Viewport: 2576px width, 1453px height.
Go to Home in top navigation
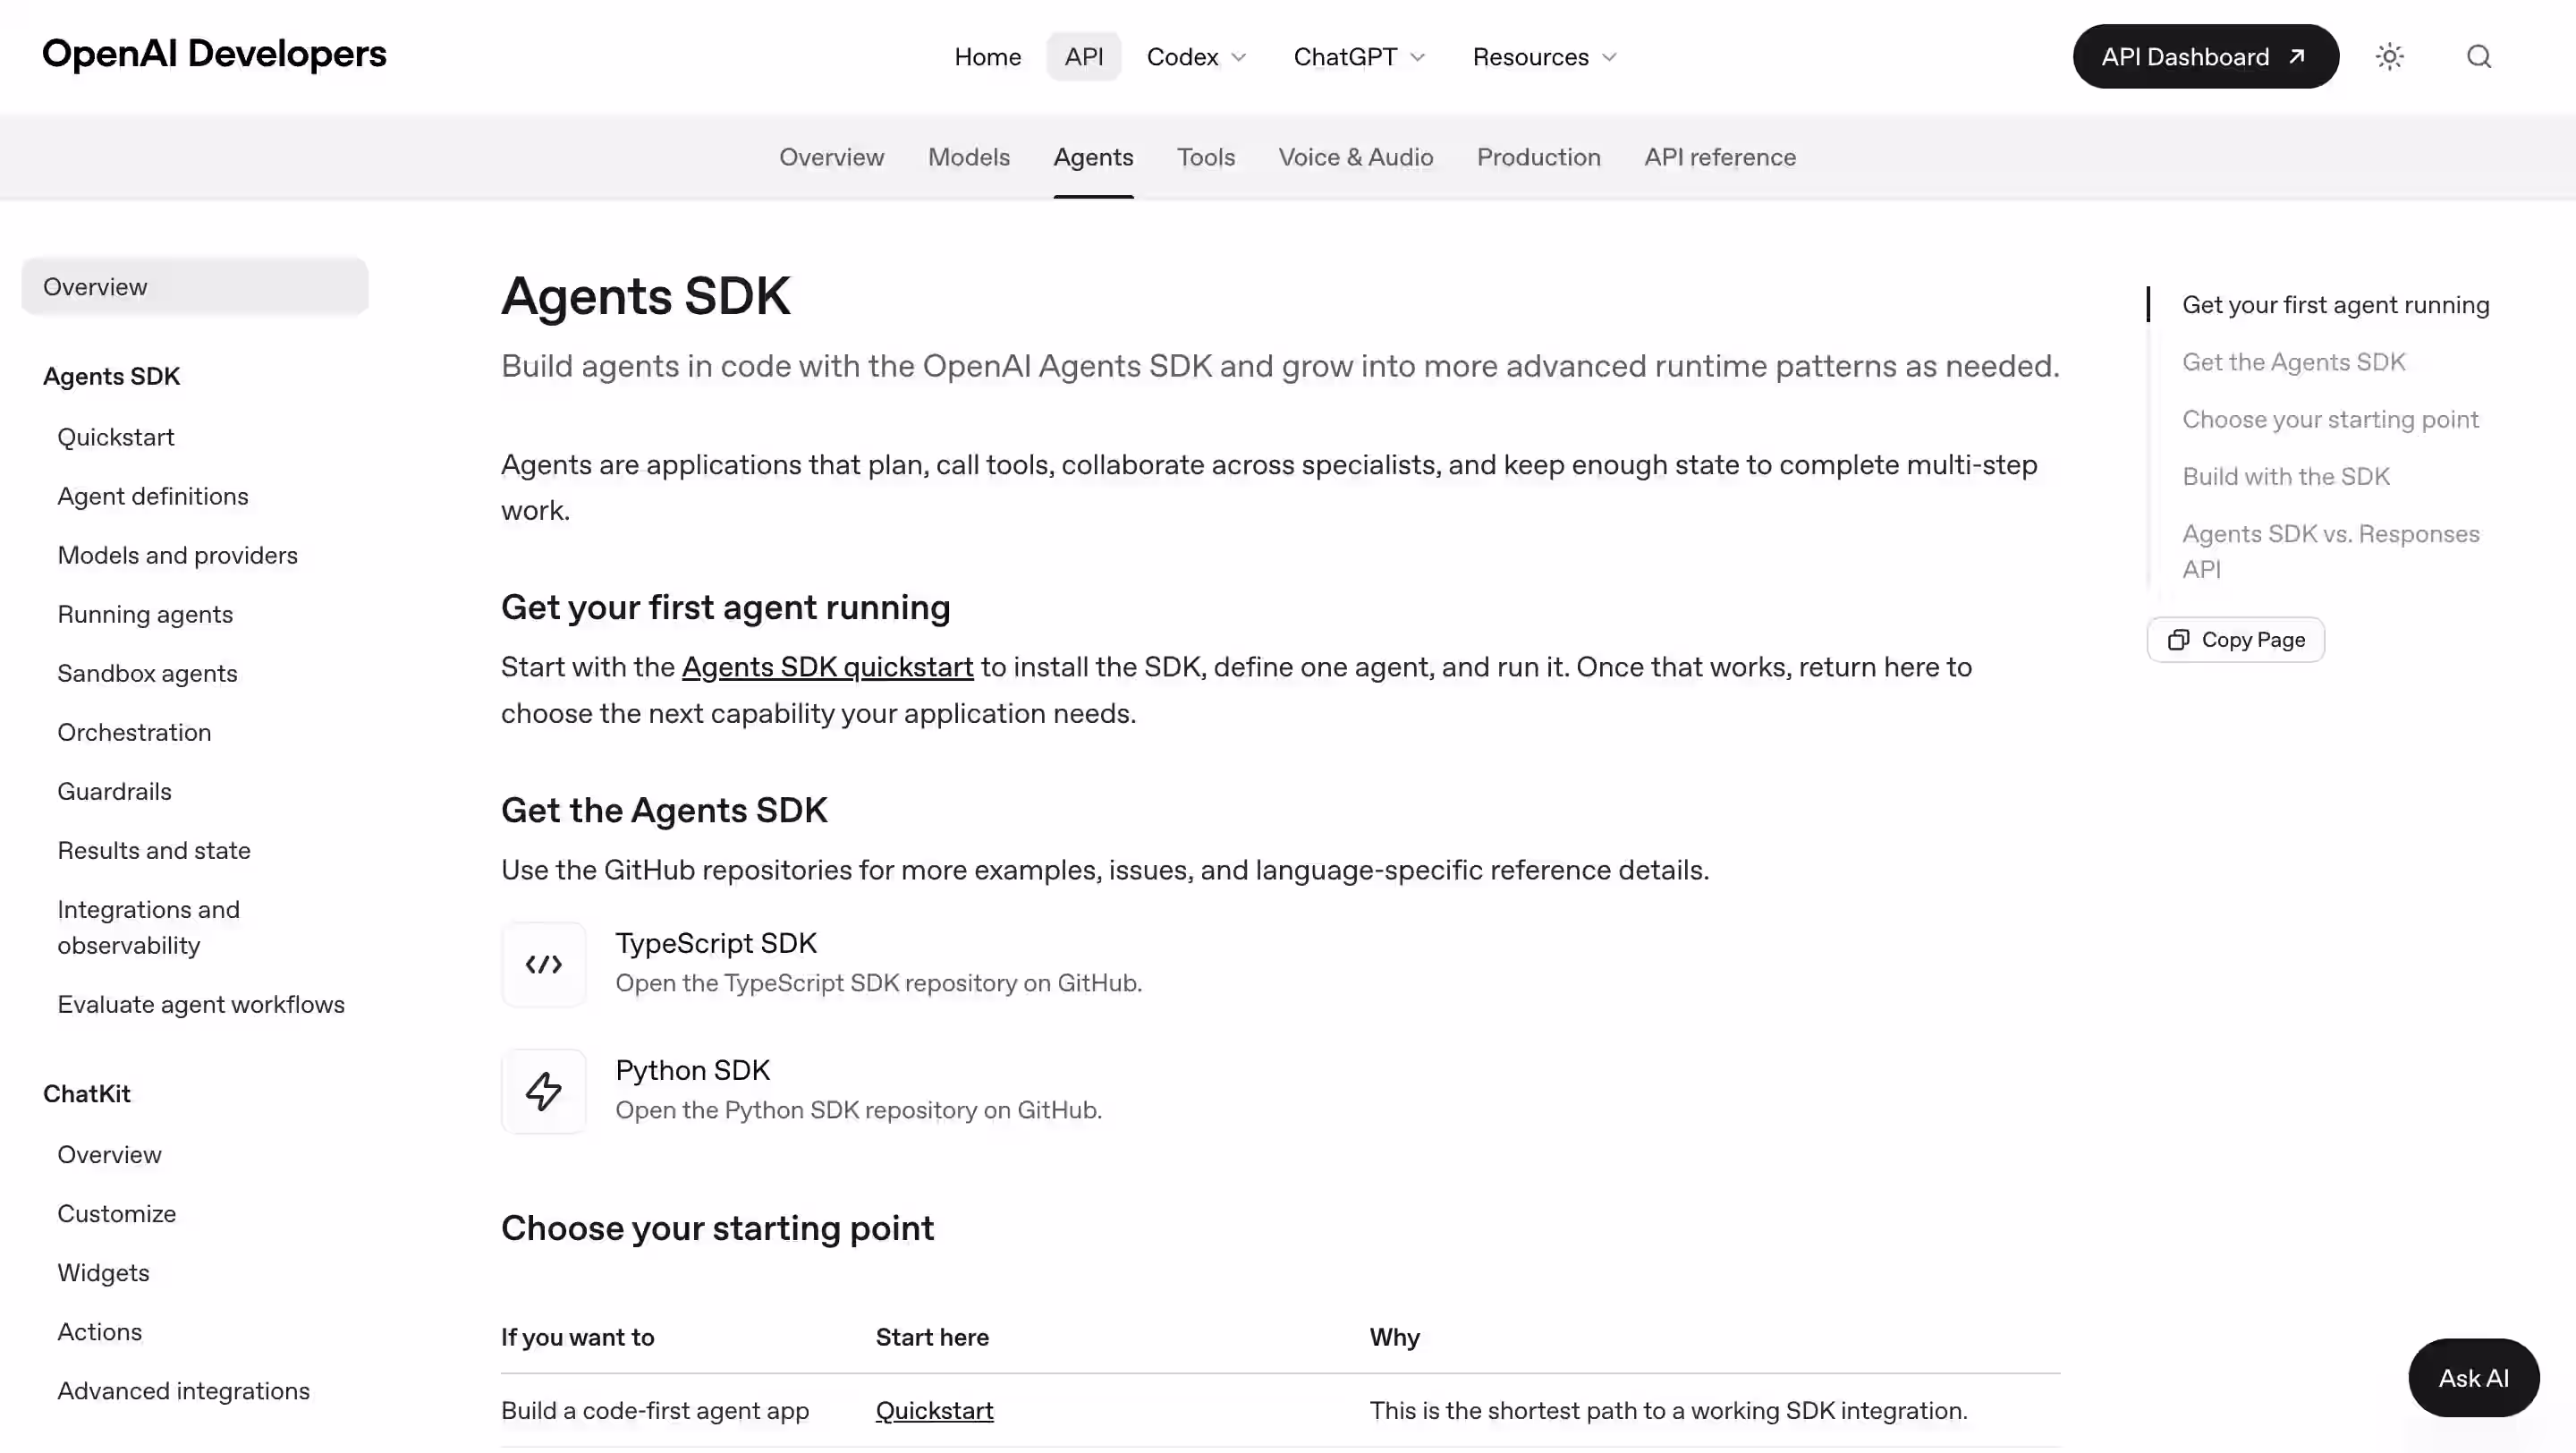(987, 57)
